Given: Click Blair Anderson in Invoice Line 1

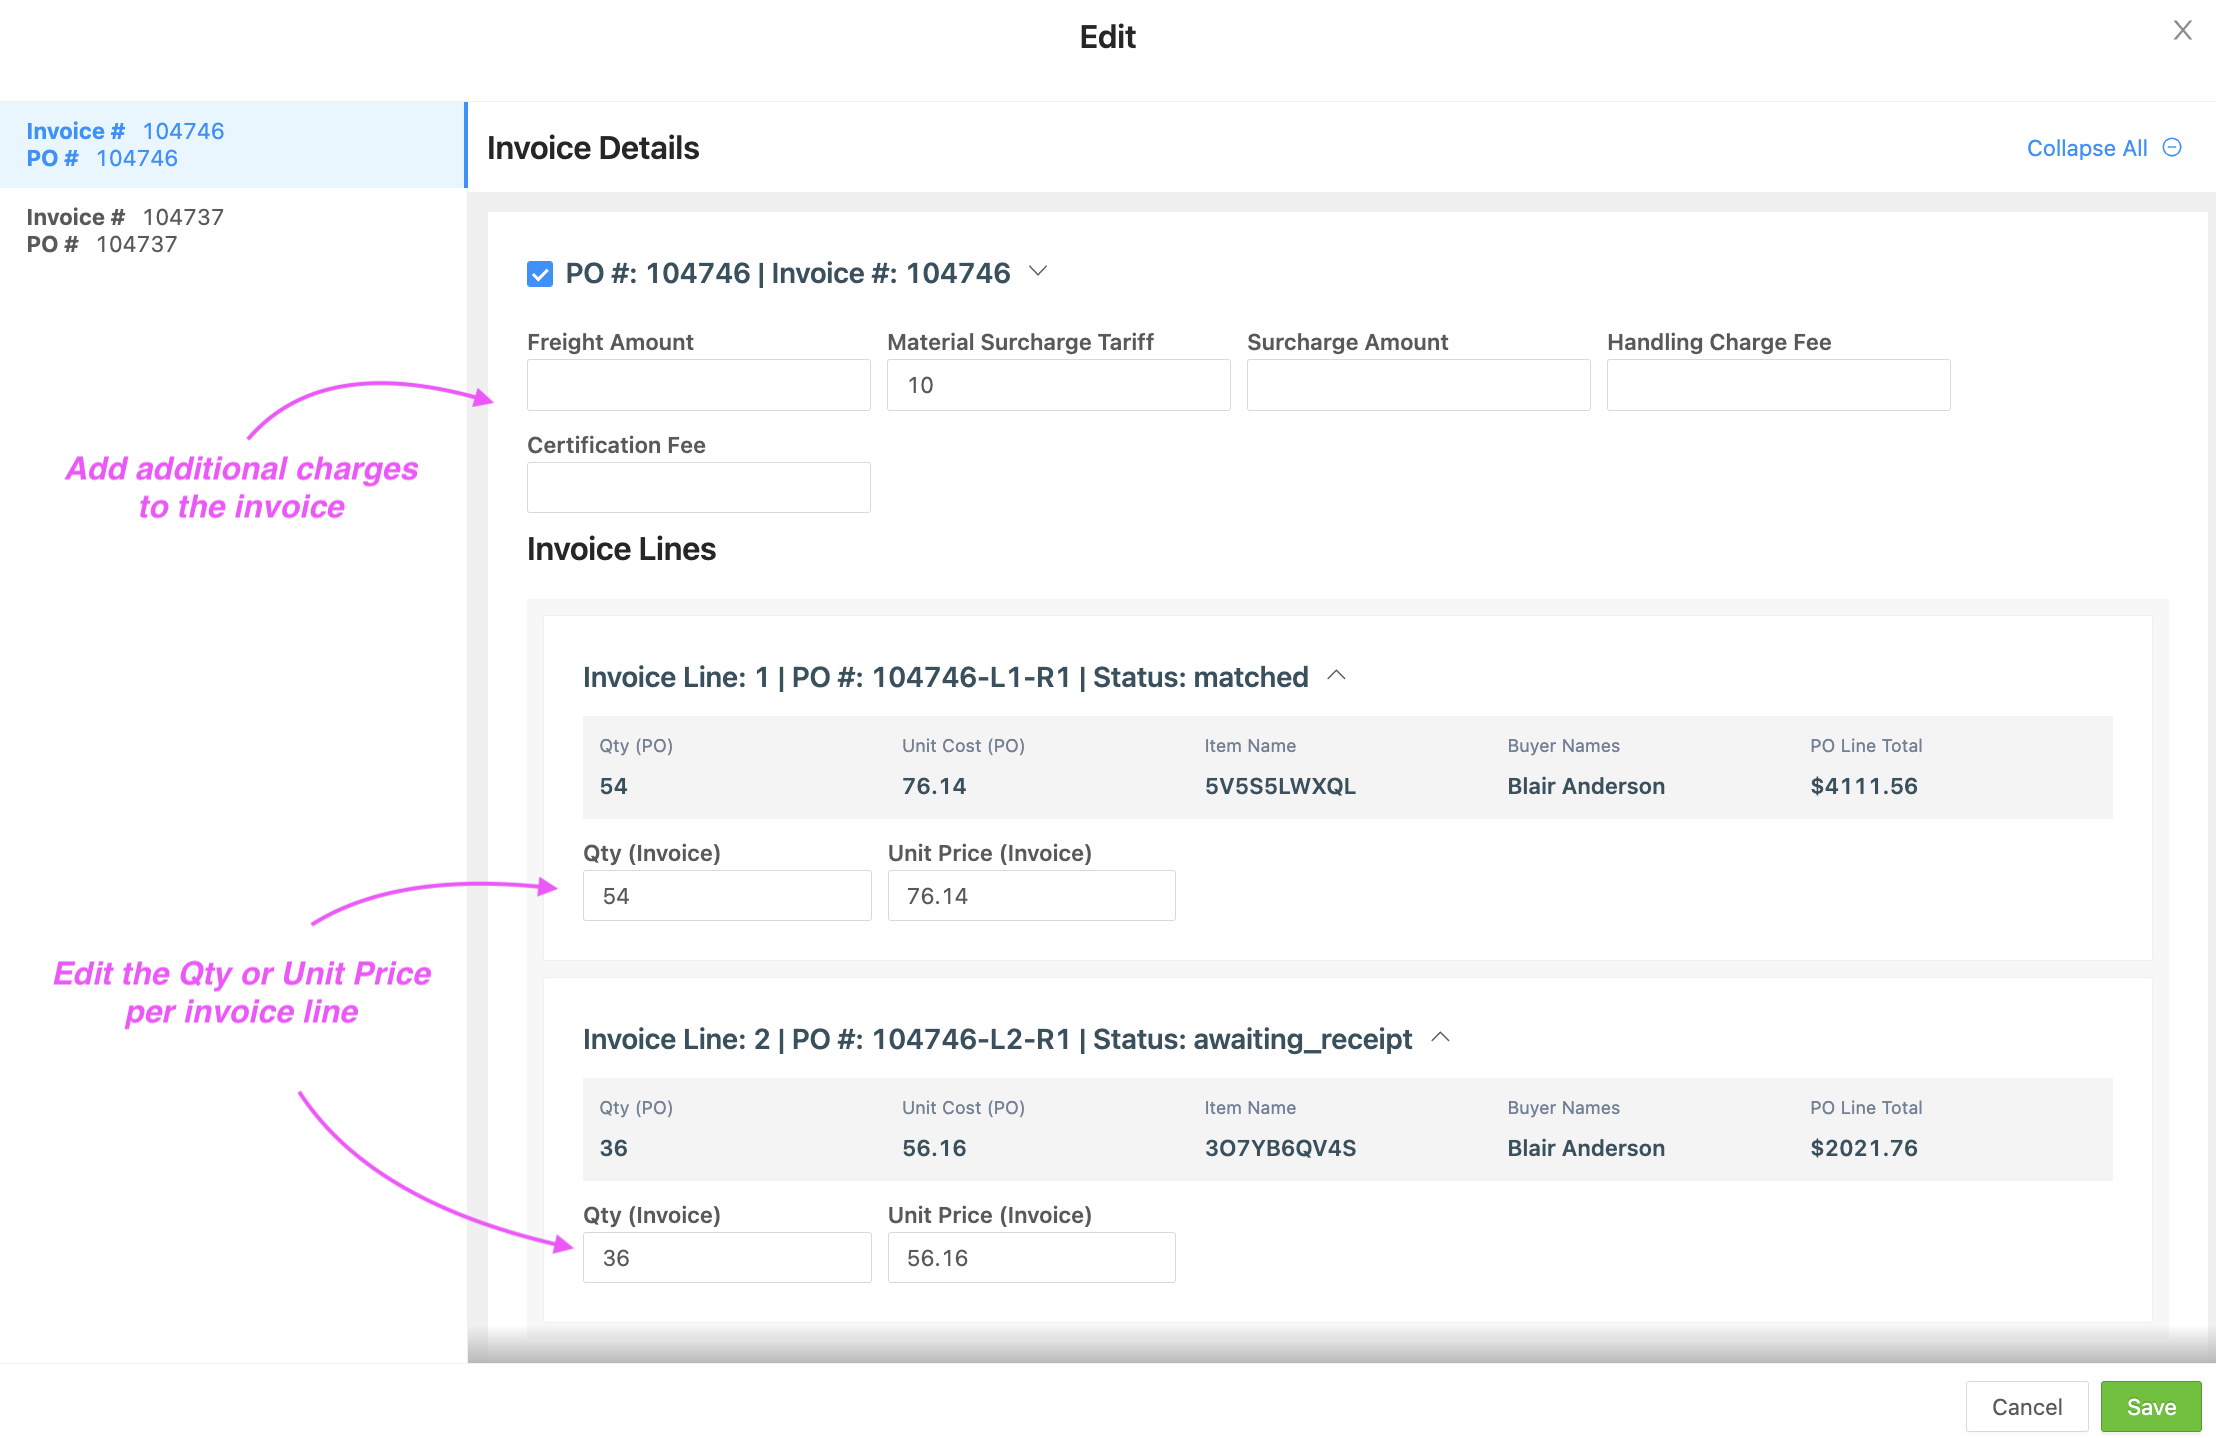Looking at the screenshot, I should (x=1586, y=786).
